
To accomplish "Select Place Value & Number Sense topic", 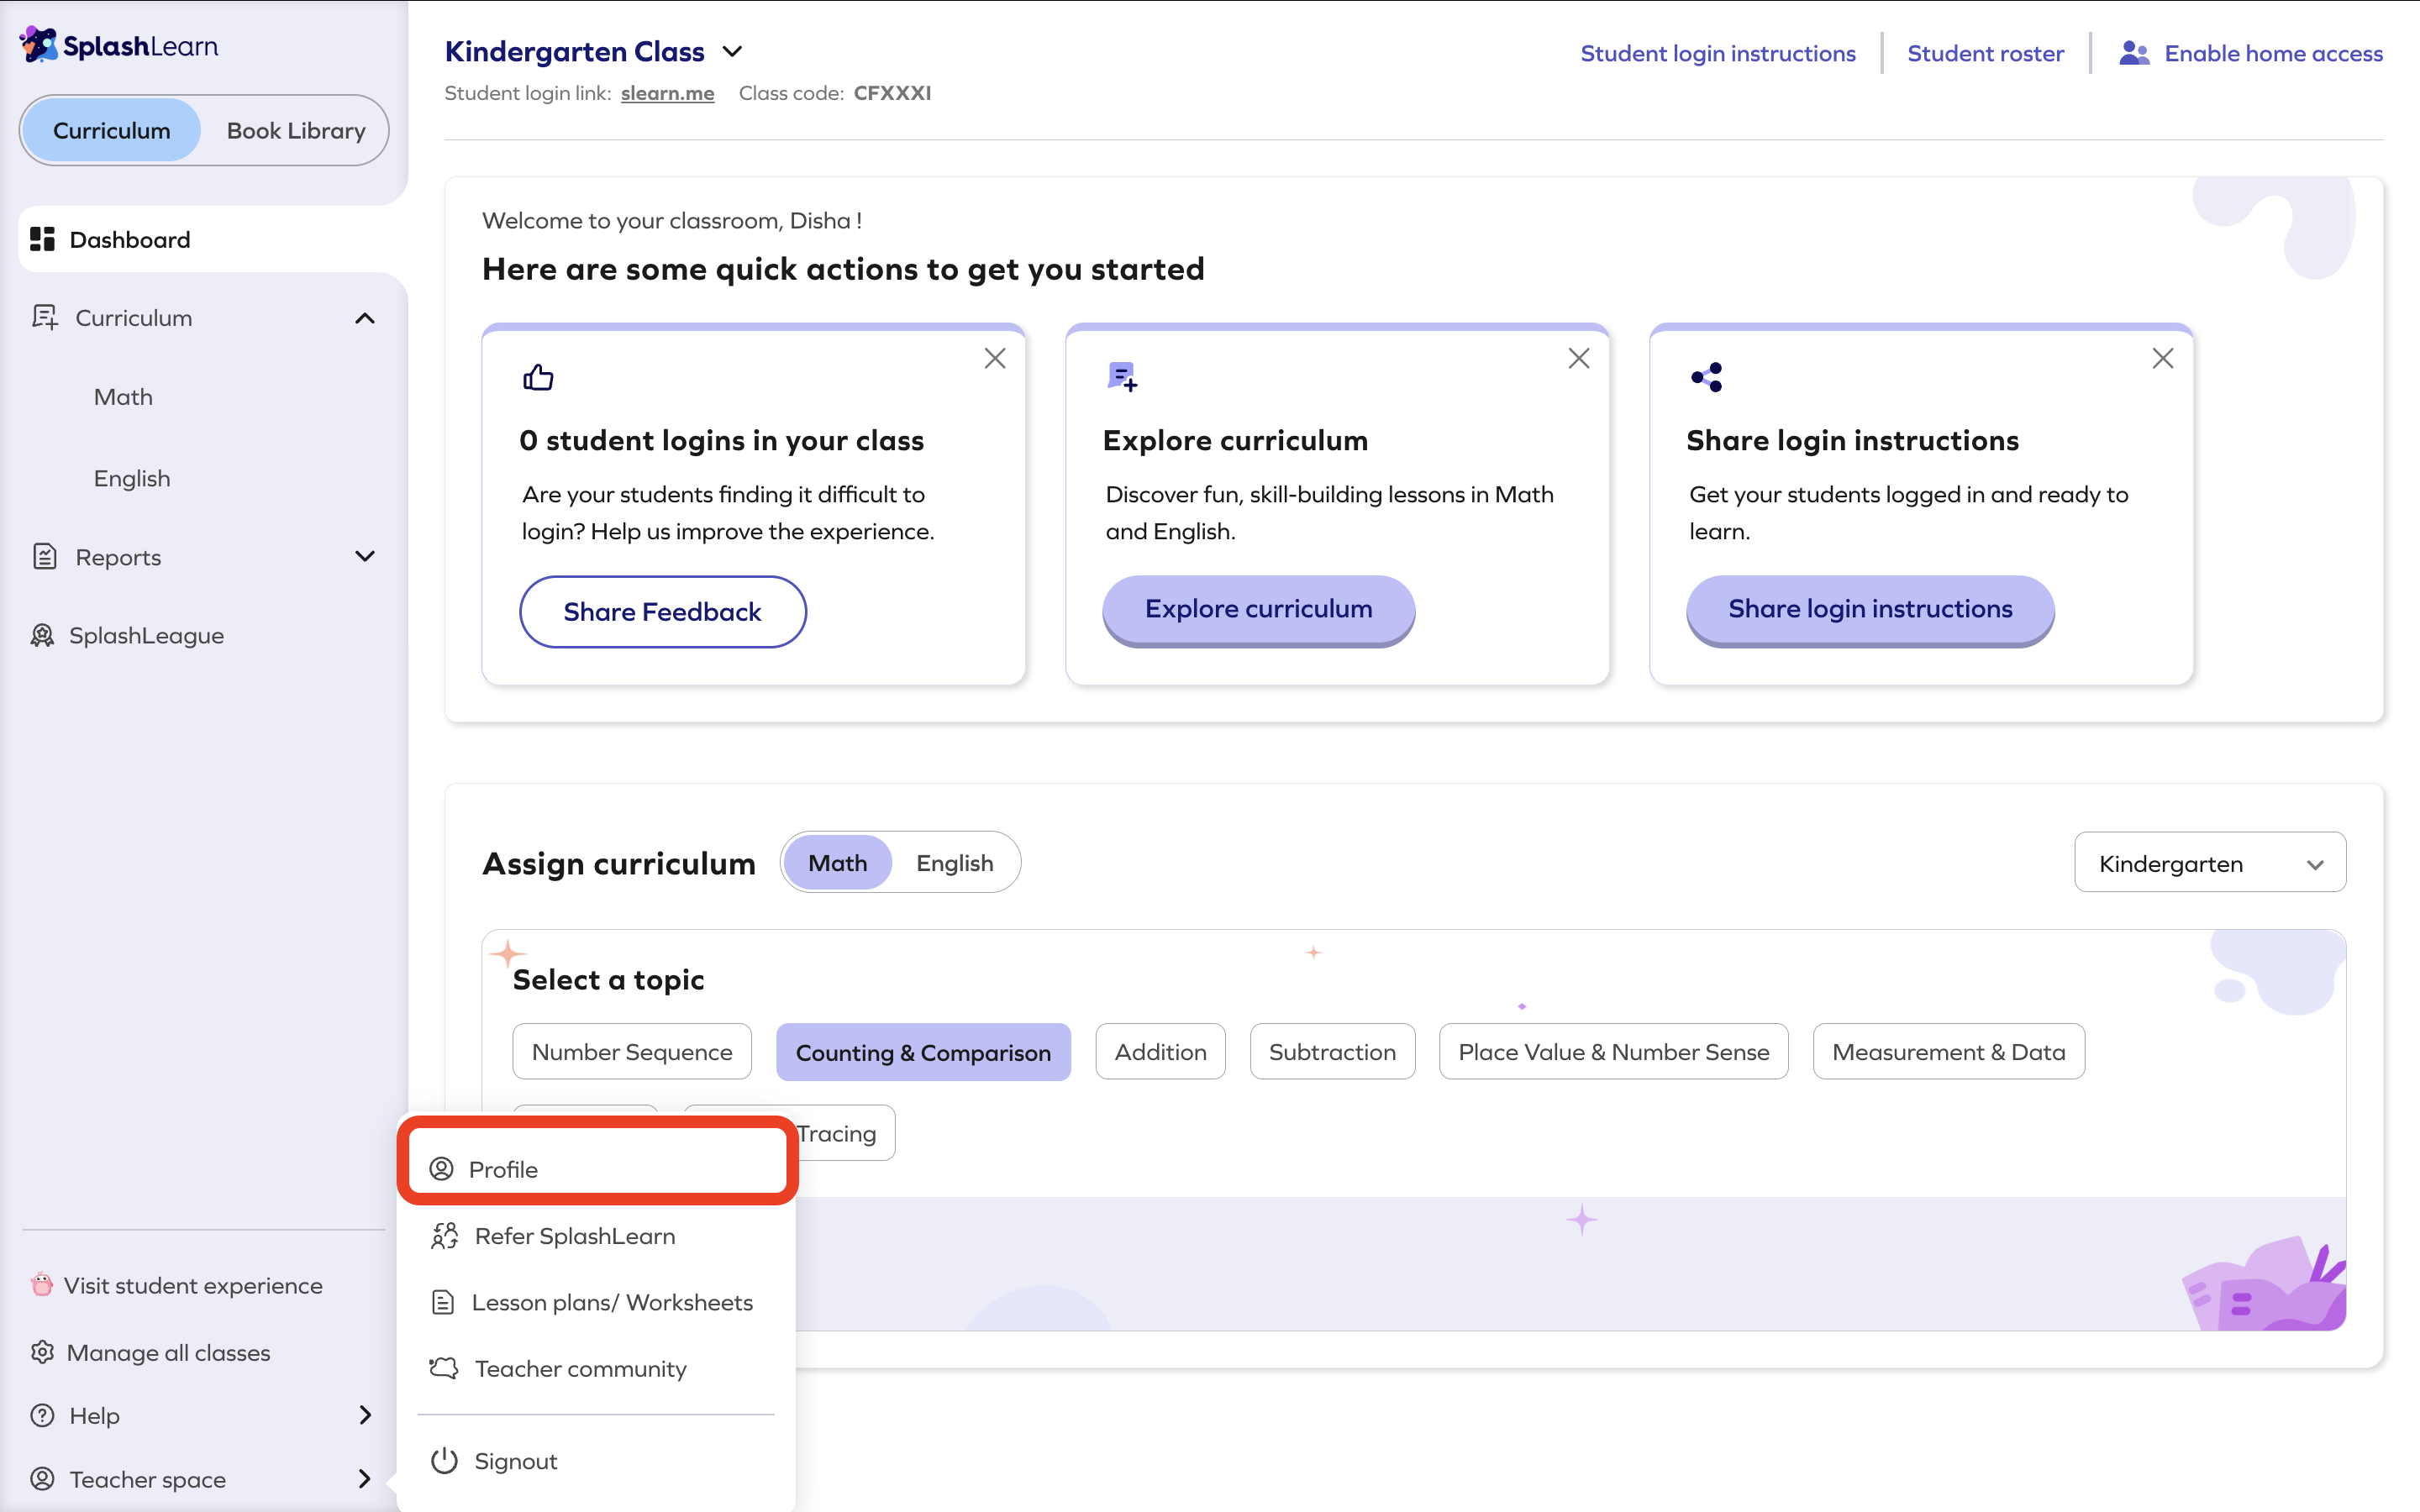I will 1613,1052.
